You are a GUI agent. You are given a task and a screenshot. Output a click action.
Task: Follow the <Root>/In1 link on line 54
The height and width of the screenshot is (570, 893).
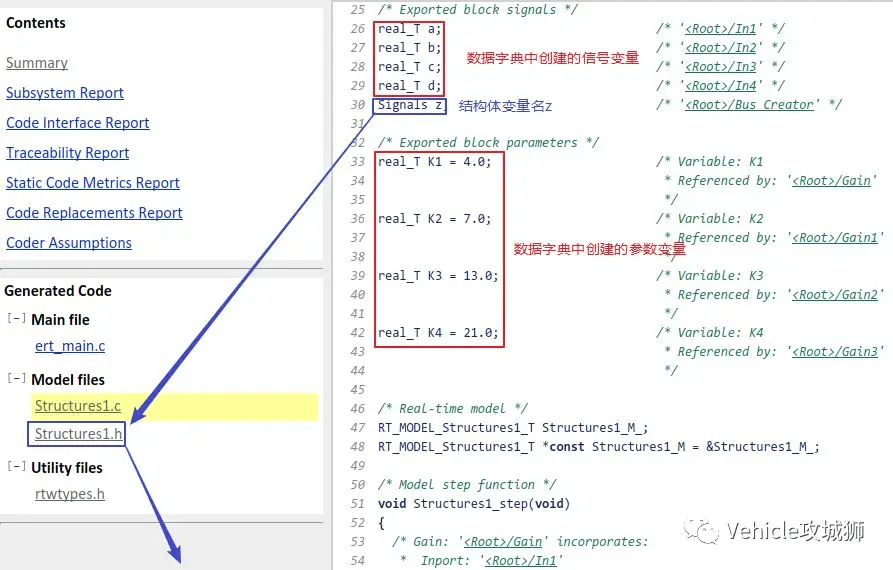click(x=521, y=561)
